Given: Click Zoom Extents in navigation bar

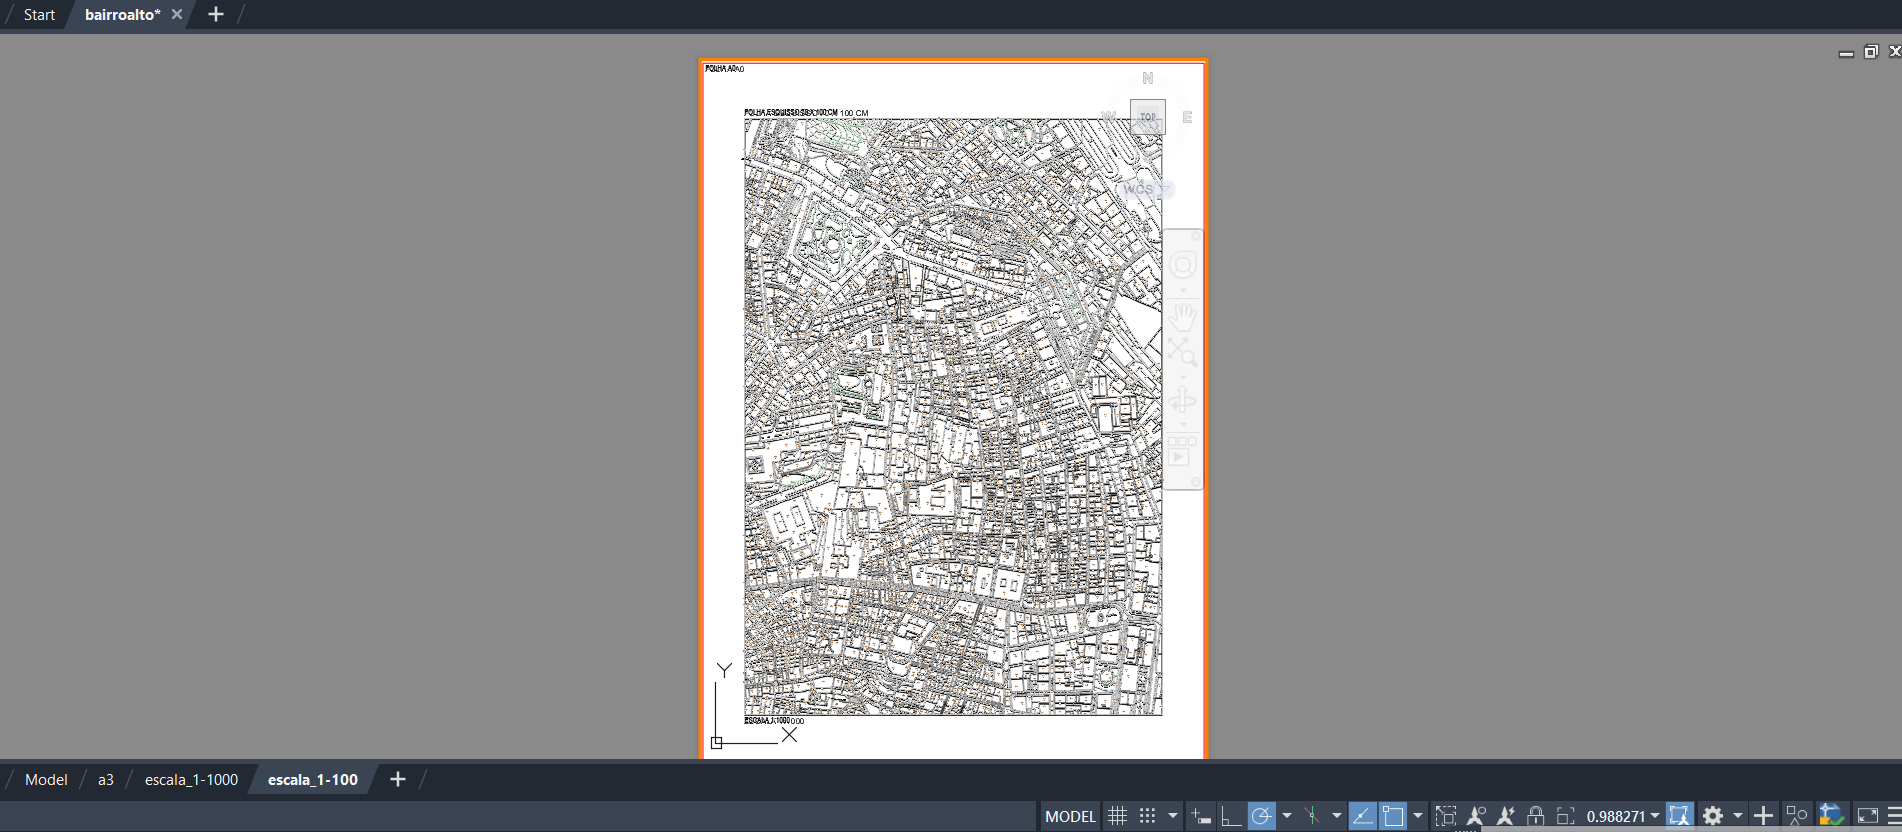Looking at the screenshot, I should tap(1183, 352).
